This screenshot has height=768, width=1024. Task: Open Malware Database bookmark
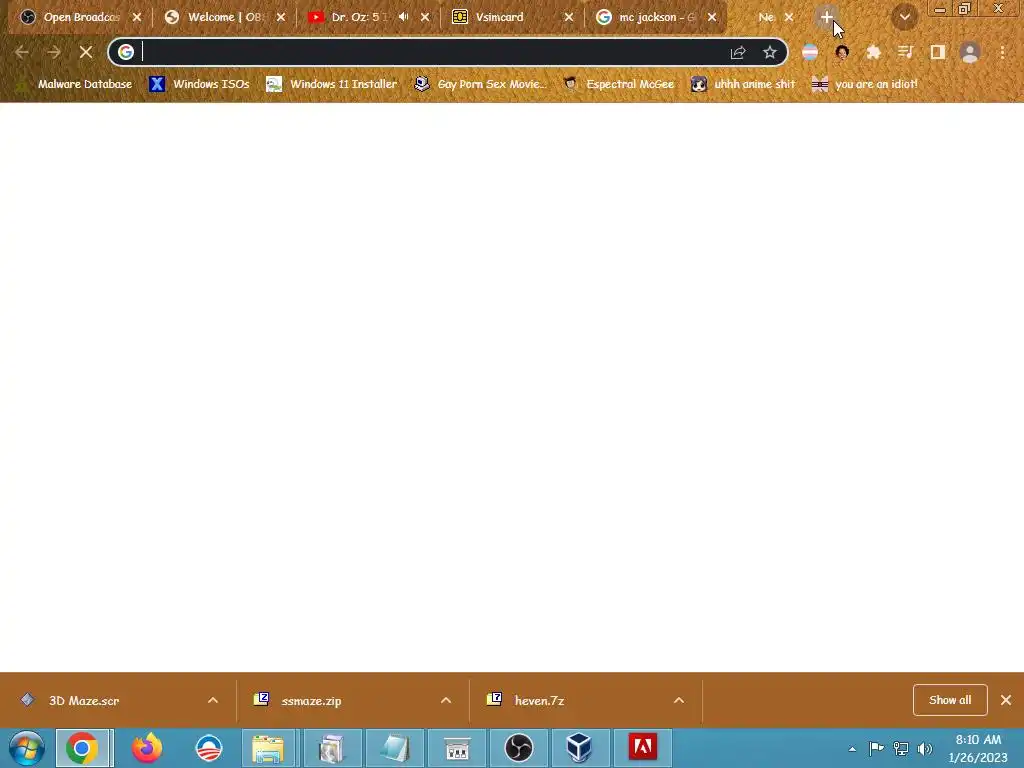tap(74, 84)
